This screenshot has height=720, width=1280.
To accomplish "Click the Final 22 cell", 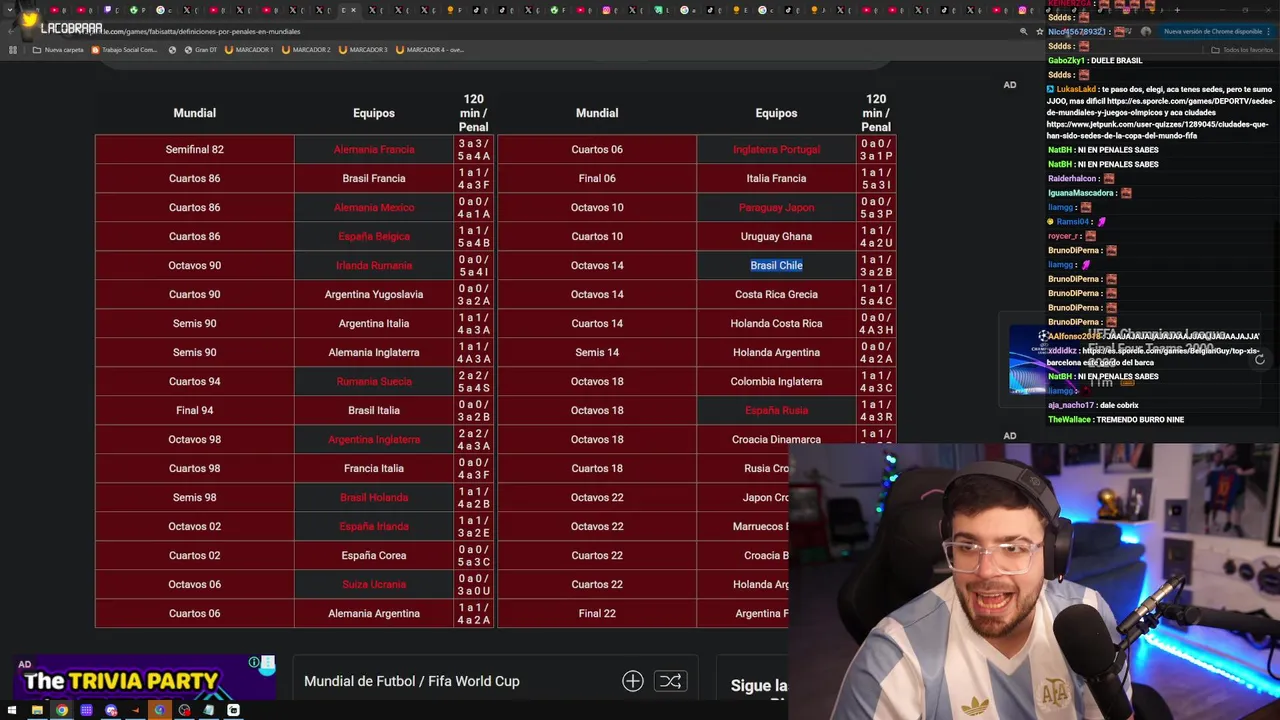I will tap(597, 613).
